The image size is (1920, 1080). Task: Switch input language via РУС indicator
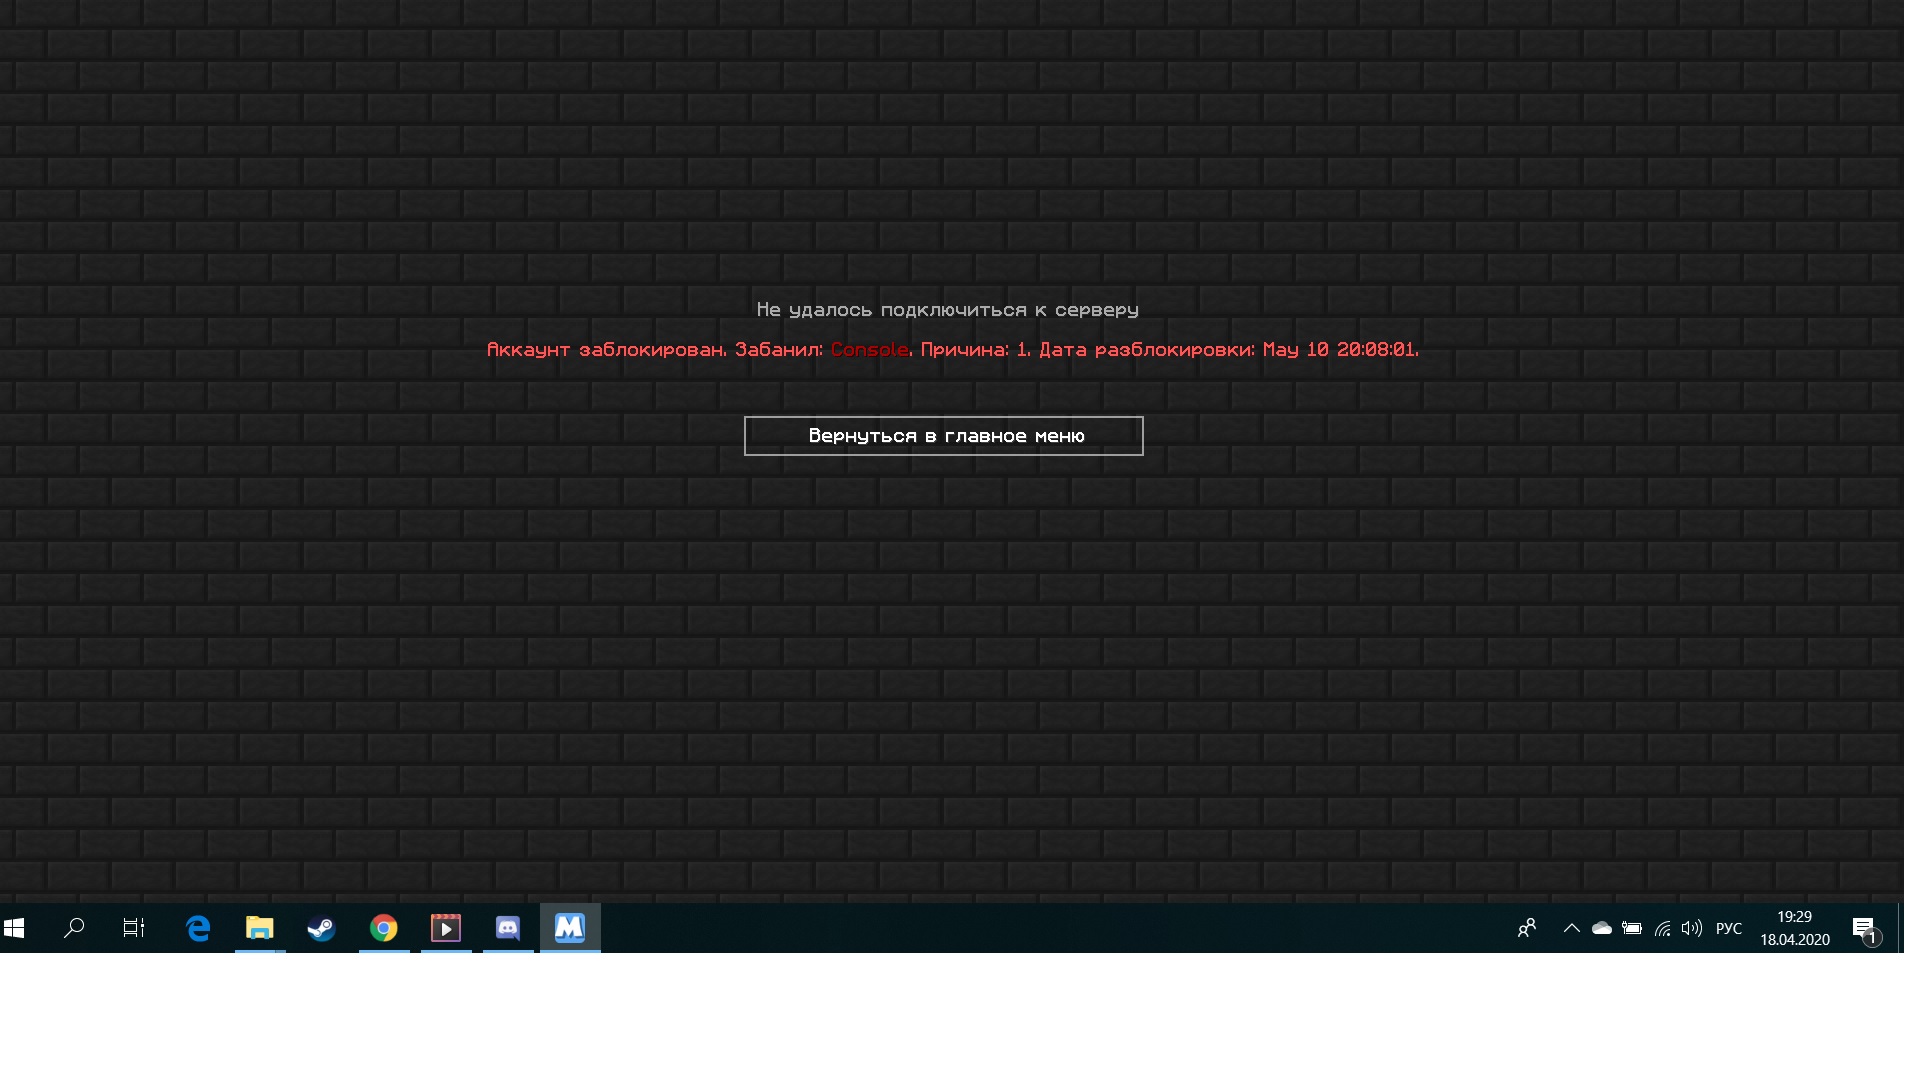(x=1729, y=928)
